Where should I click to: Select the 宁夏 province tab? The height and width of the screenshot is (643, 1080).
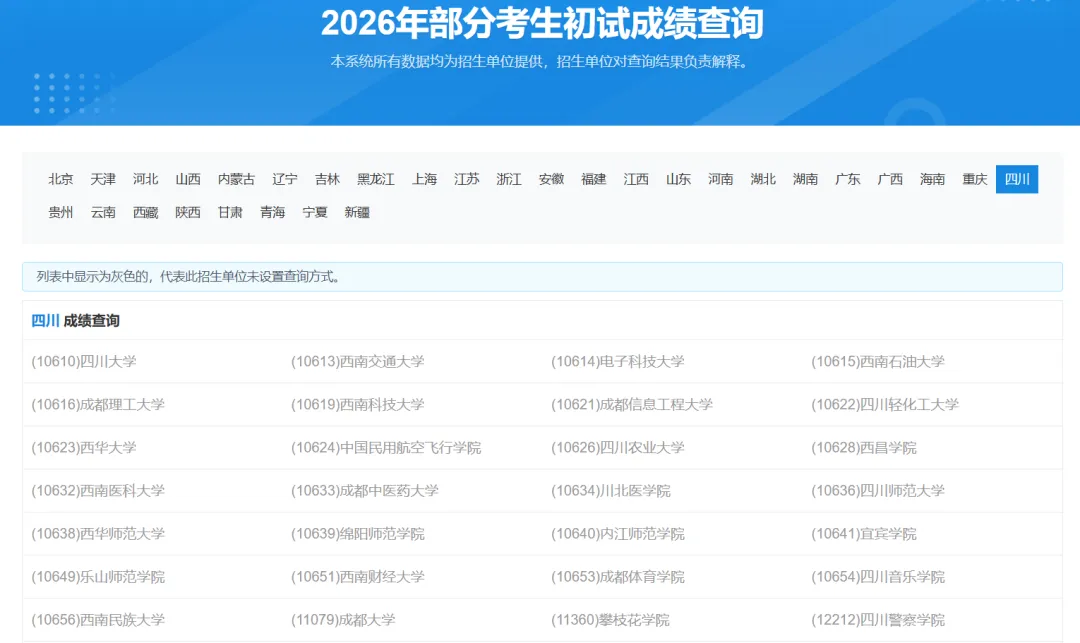click(315, 212)
